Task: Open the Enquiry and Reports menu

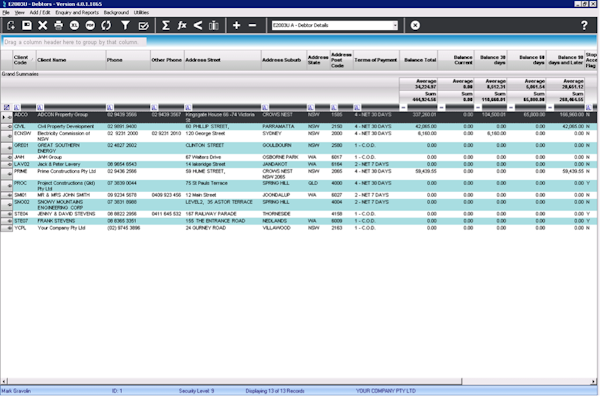Action: pyautogui.click(x=77, y=13)
